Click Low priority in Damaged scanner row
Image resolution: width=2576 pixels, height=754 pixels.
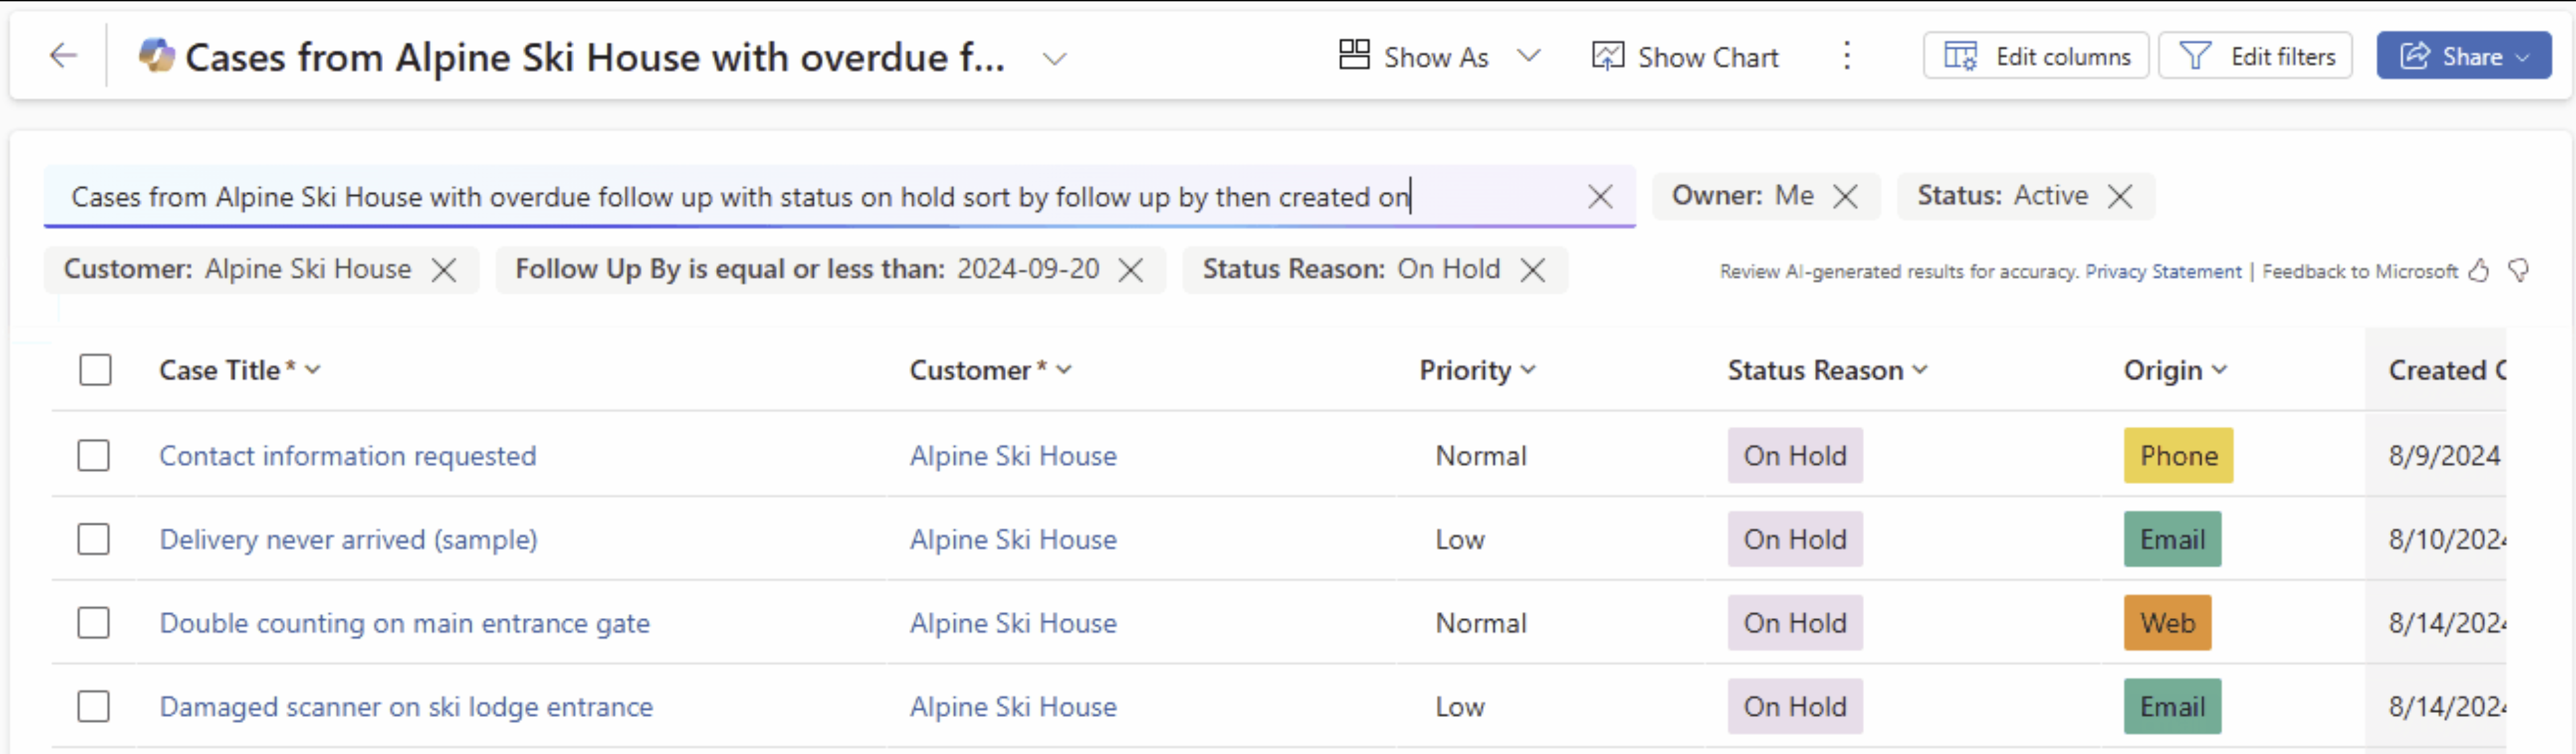1460,707
